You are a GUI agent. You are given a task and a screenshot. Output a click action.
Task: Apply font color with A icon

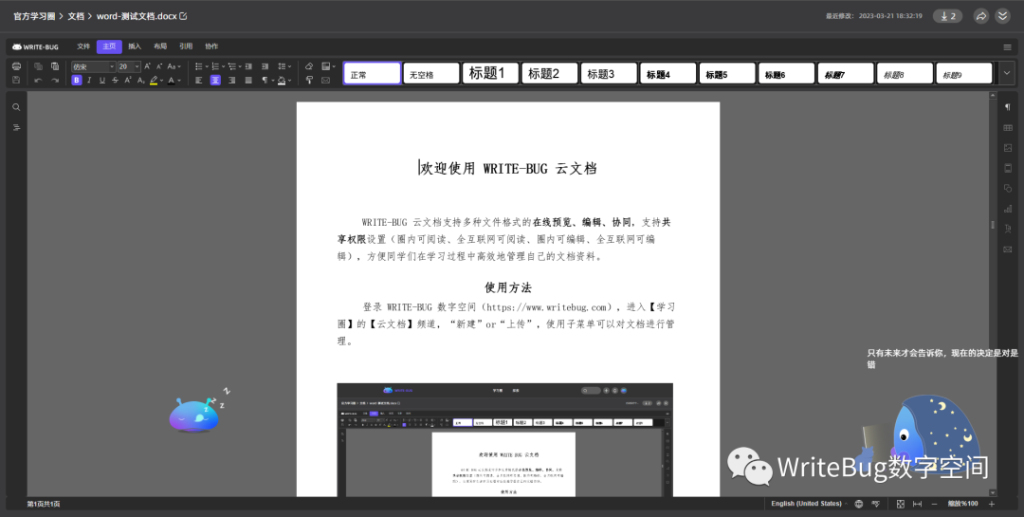tap(170, 80)
